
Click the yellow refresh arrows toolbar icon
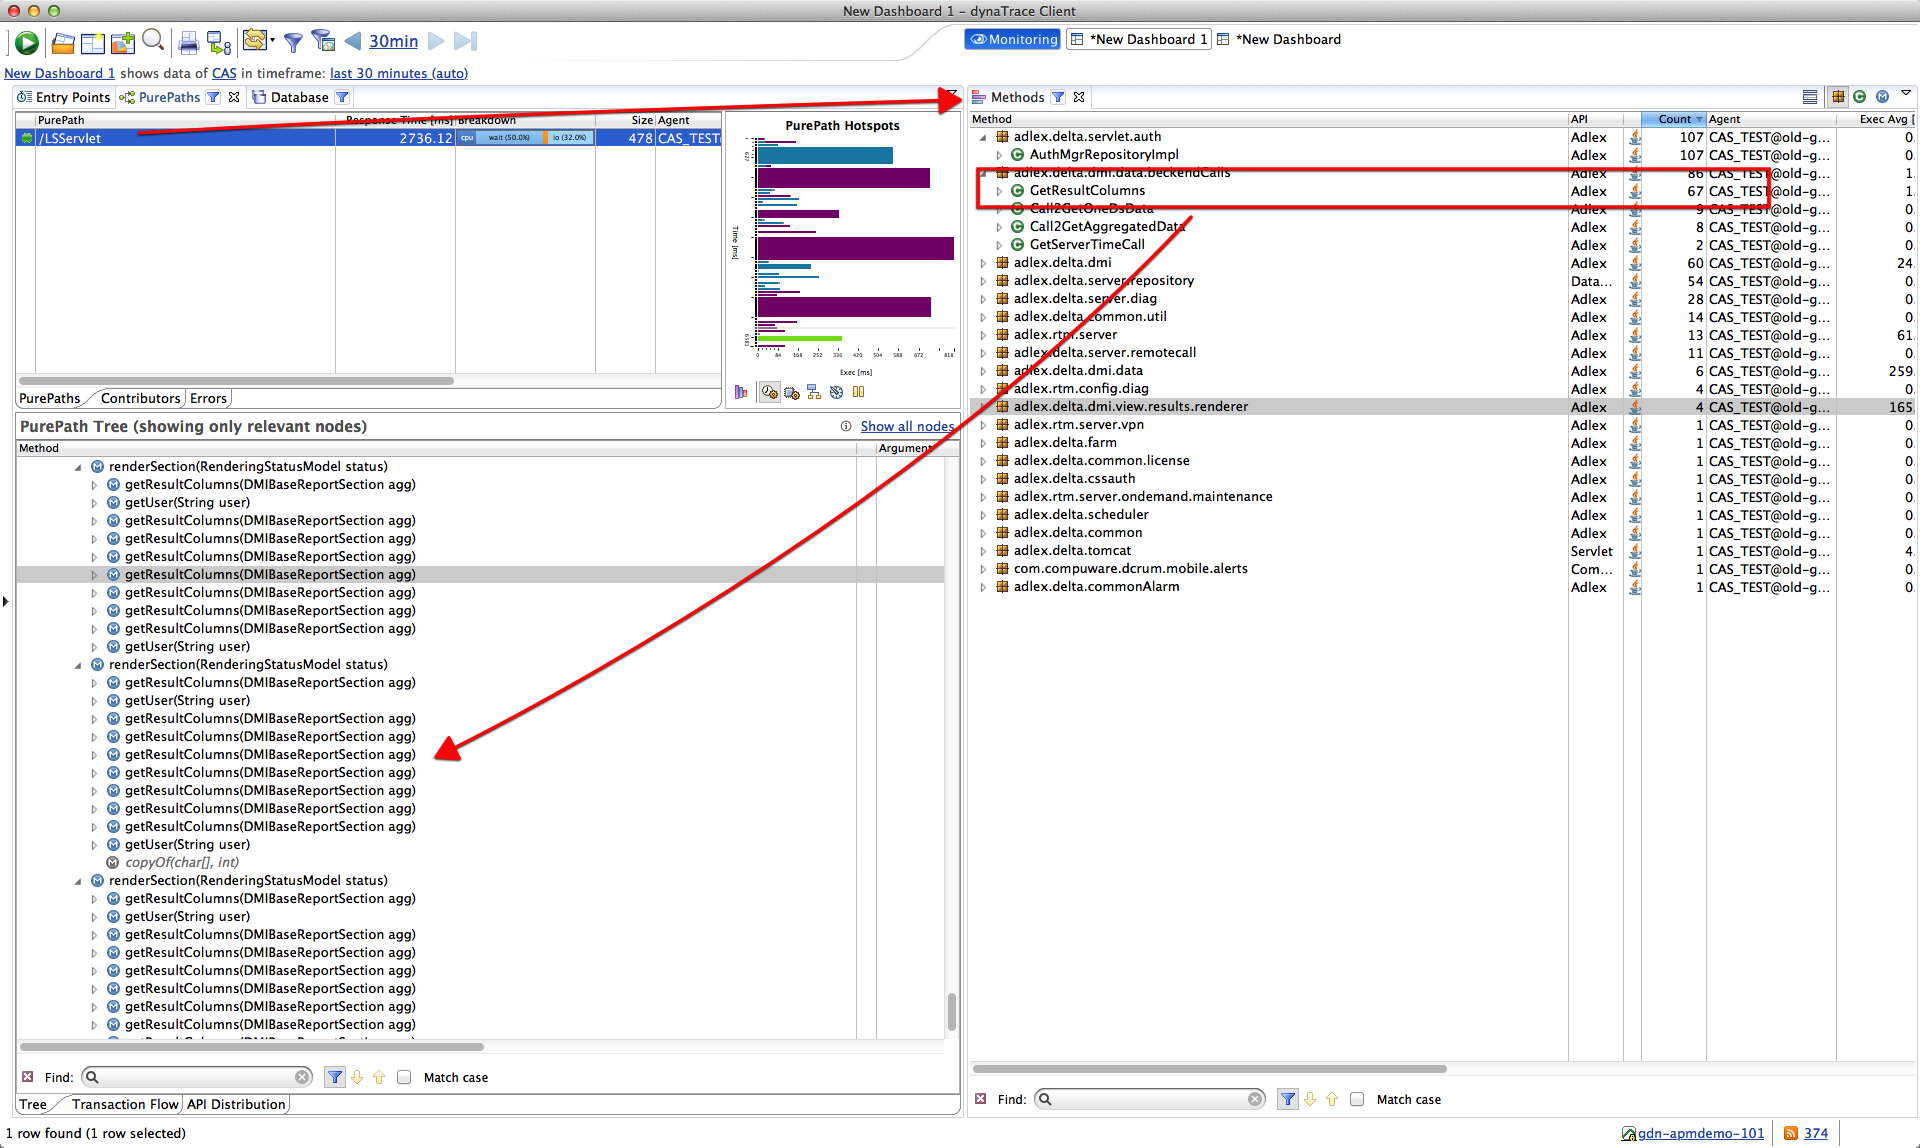pos(254,40)
